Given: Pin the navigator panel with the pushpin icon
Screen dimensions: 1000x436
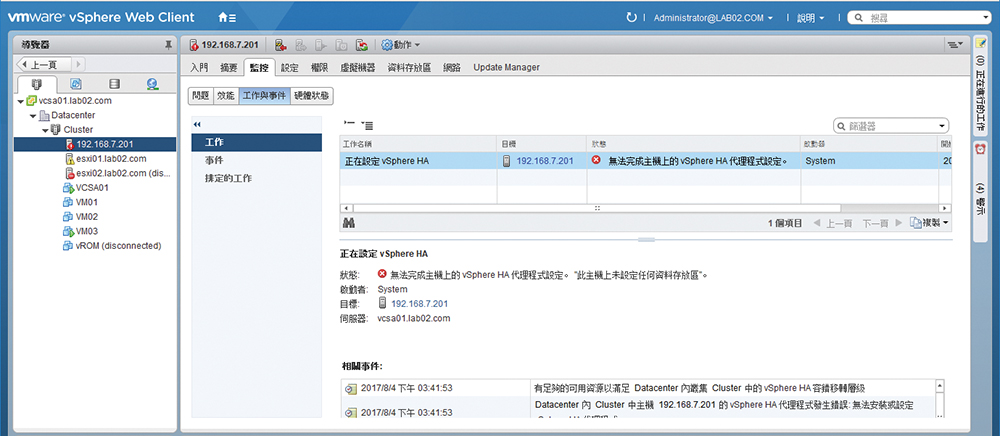Looking at the screenshot, I should point(168,45).
